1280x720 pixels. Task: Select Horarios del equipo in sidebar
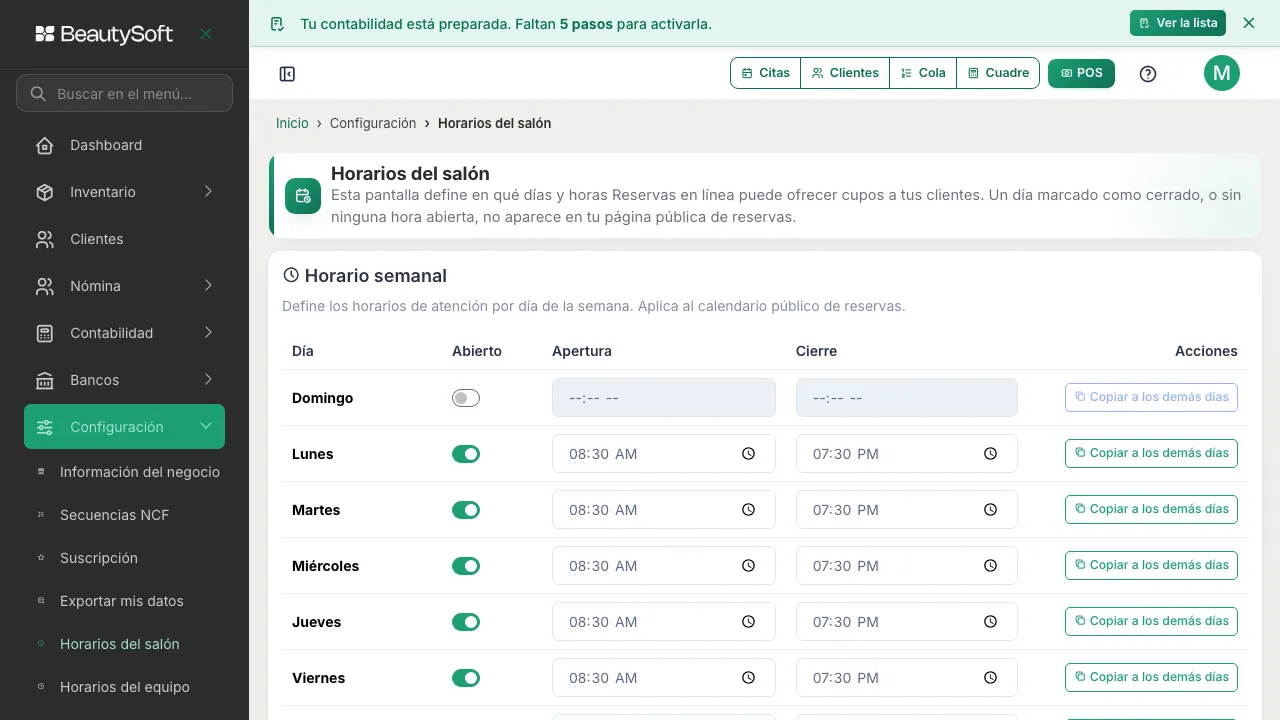pos(125,687)
